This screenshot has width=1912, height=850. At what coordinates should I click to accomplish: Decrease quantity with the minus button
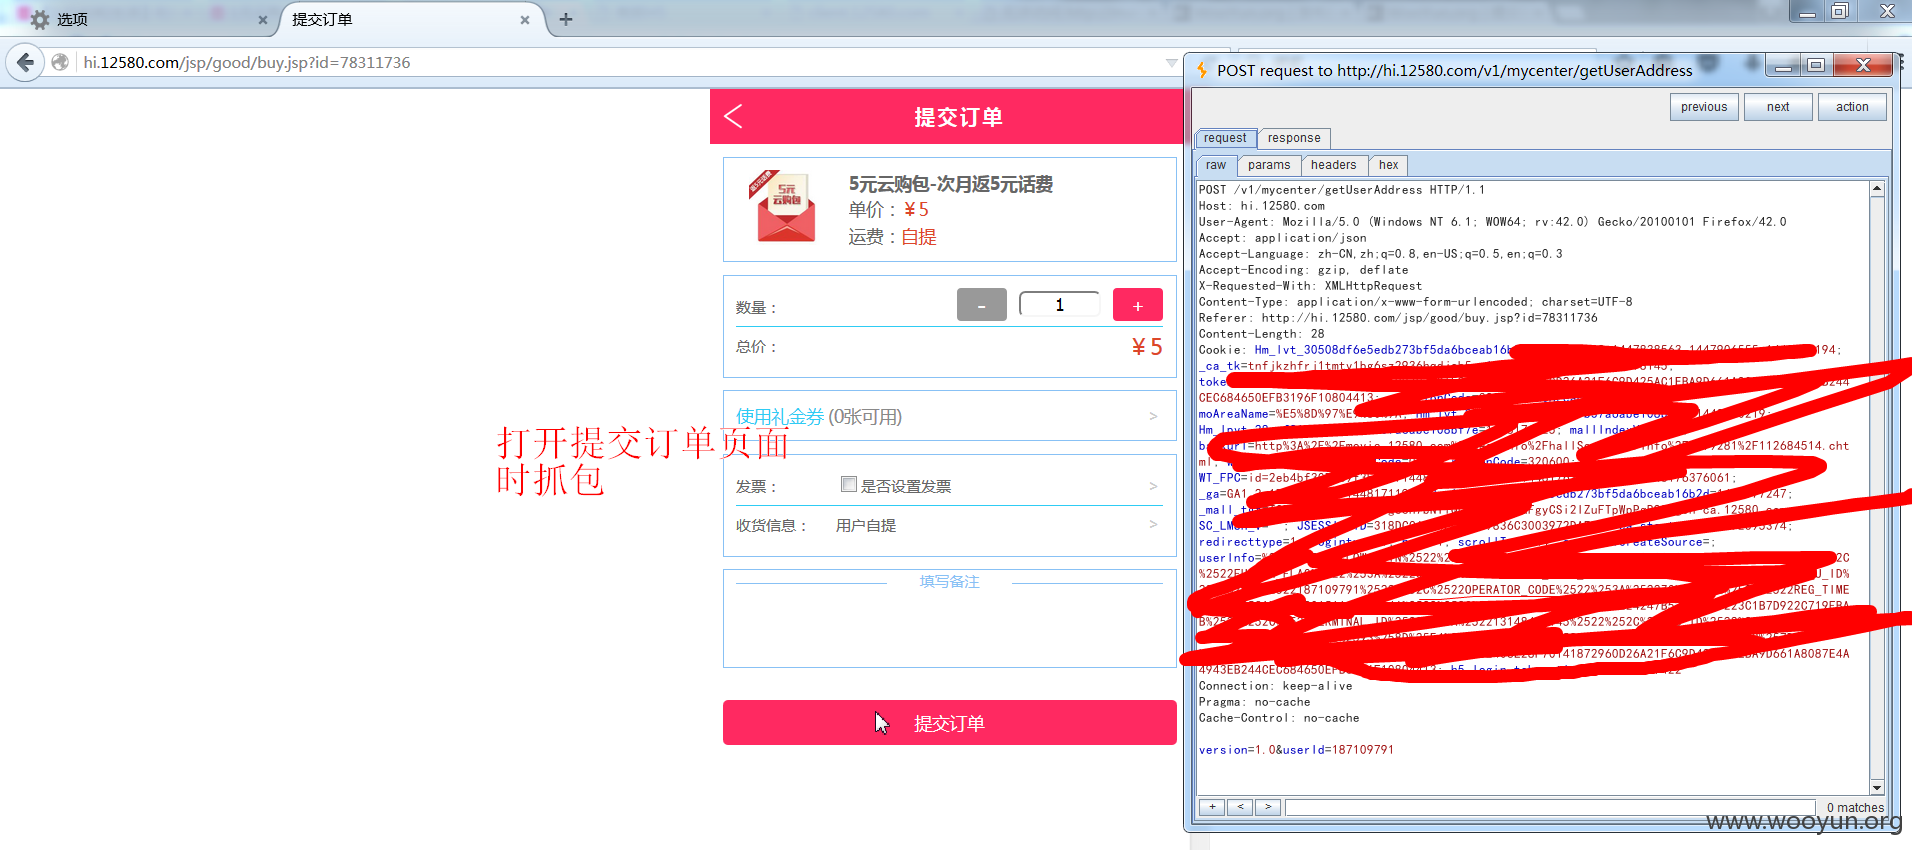[982, 305]
